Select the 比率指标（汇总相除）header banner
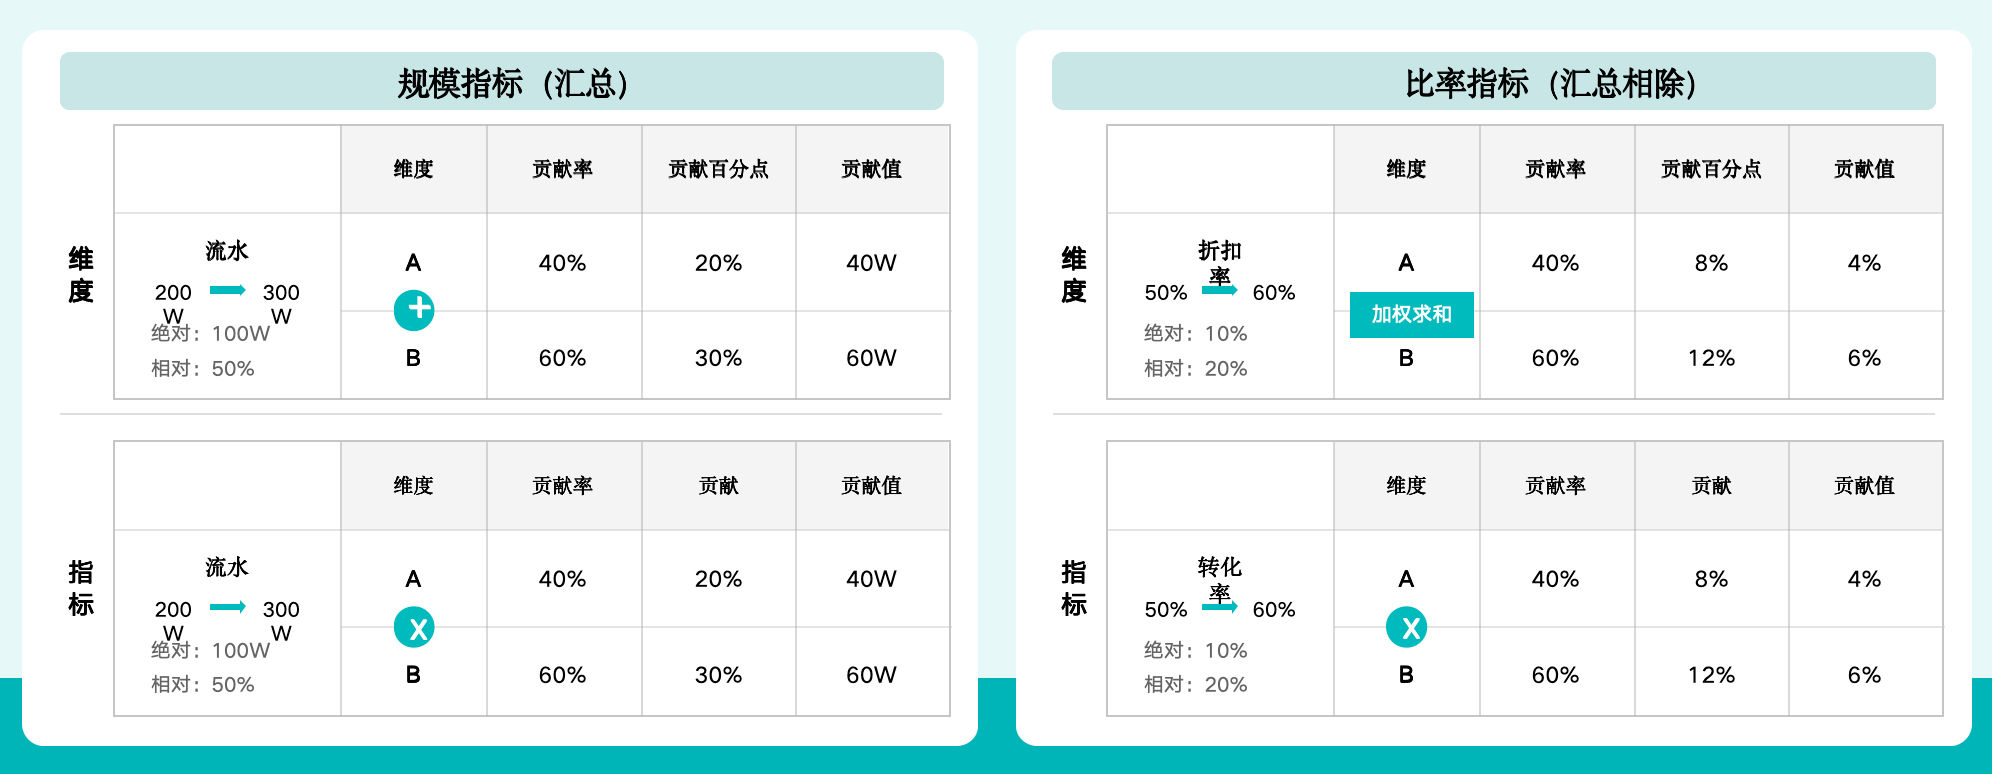 tap(1494, 81)
